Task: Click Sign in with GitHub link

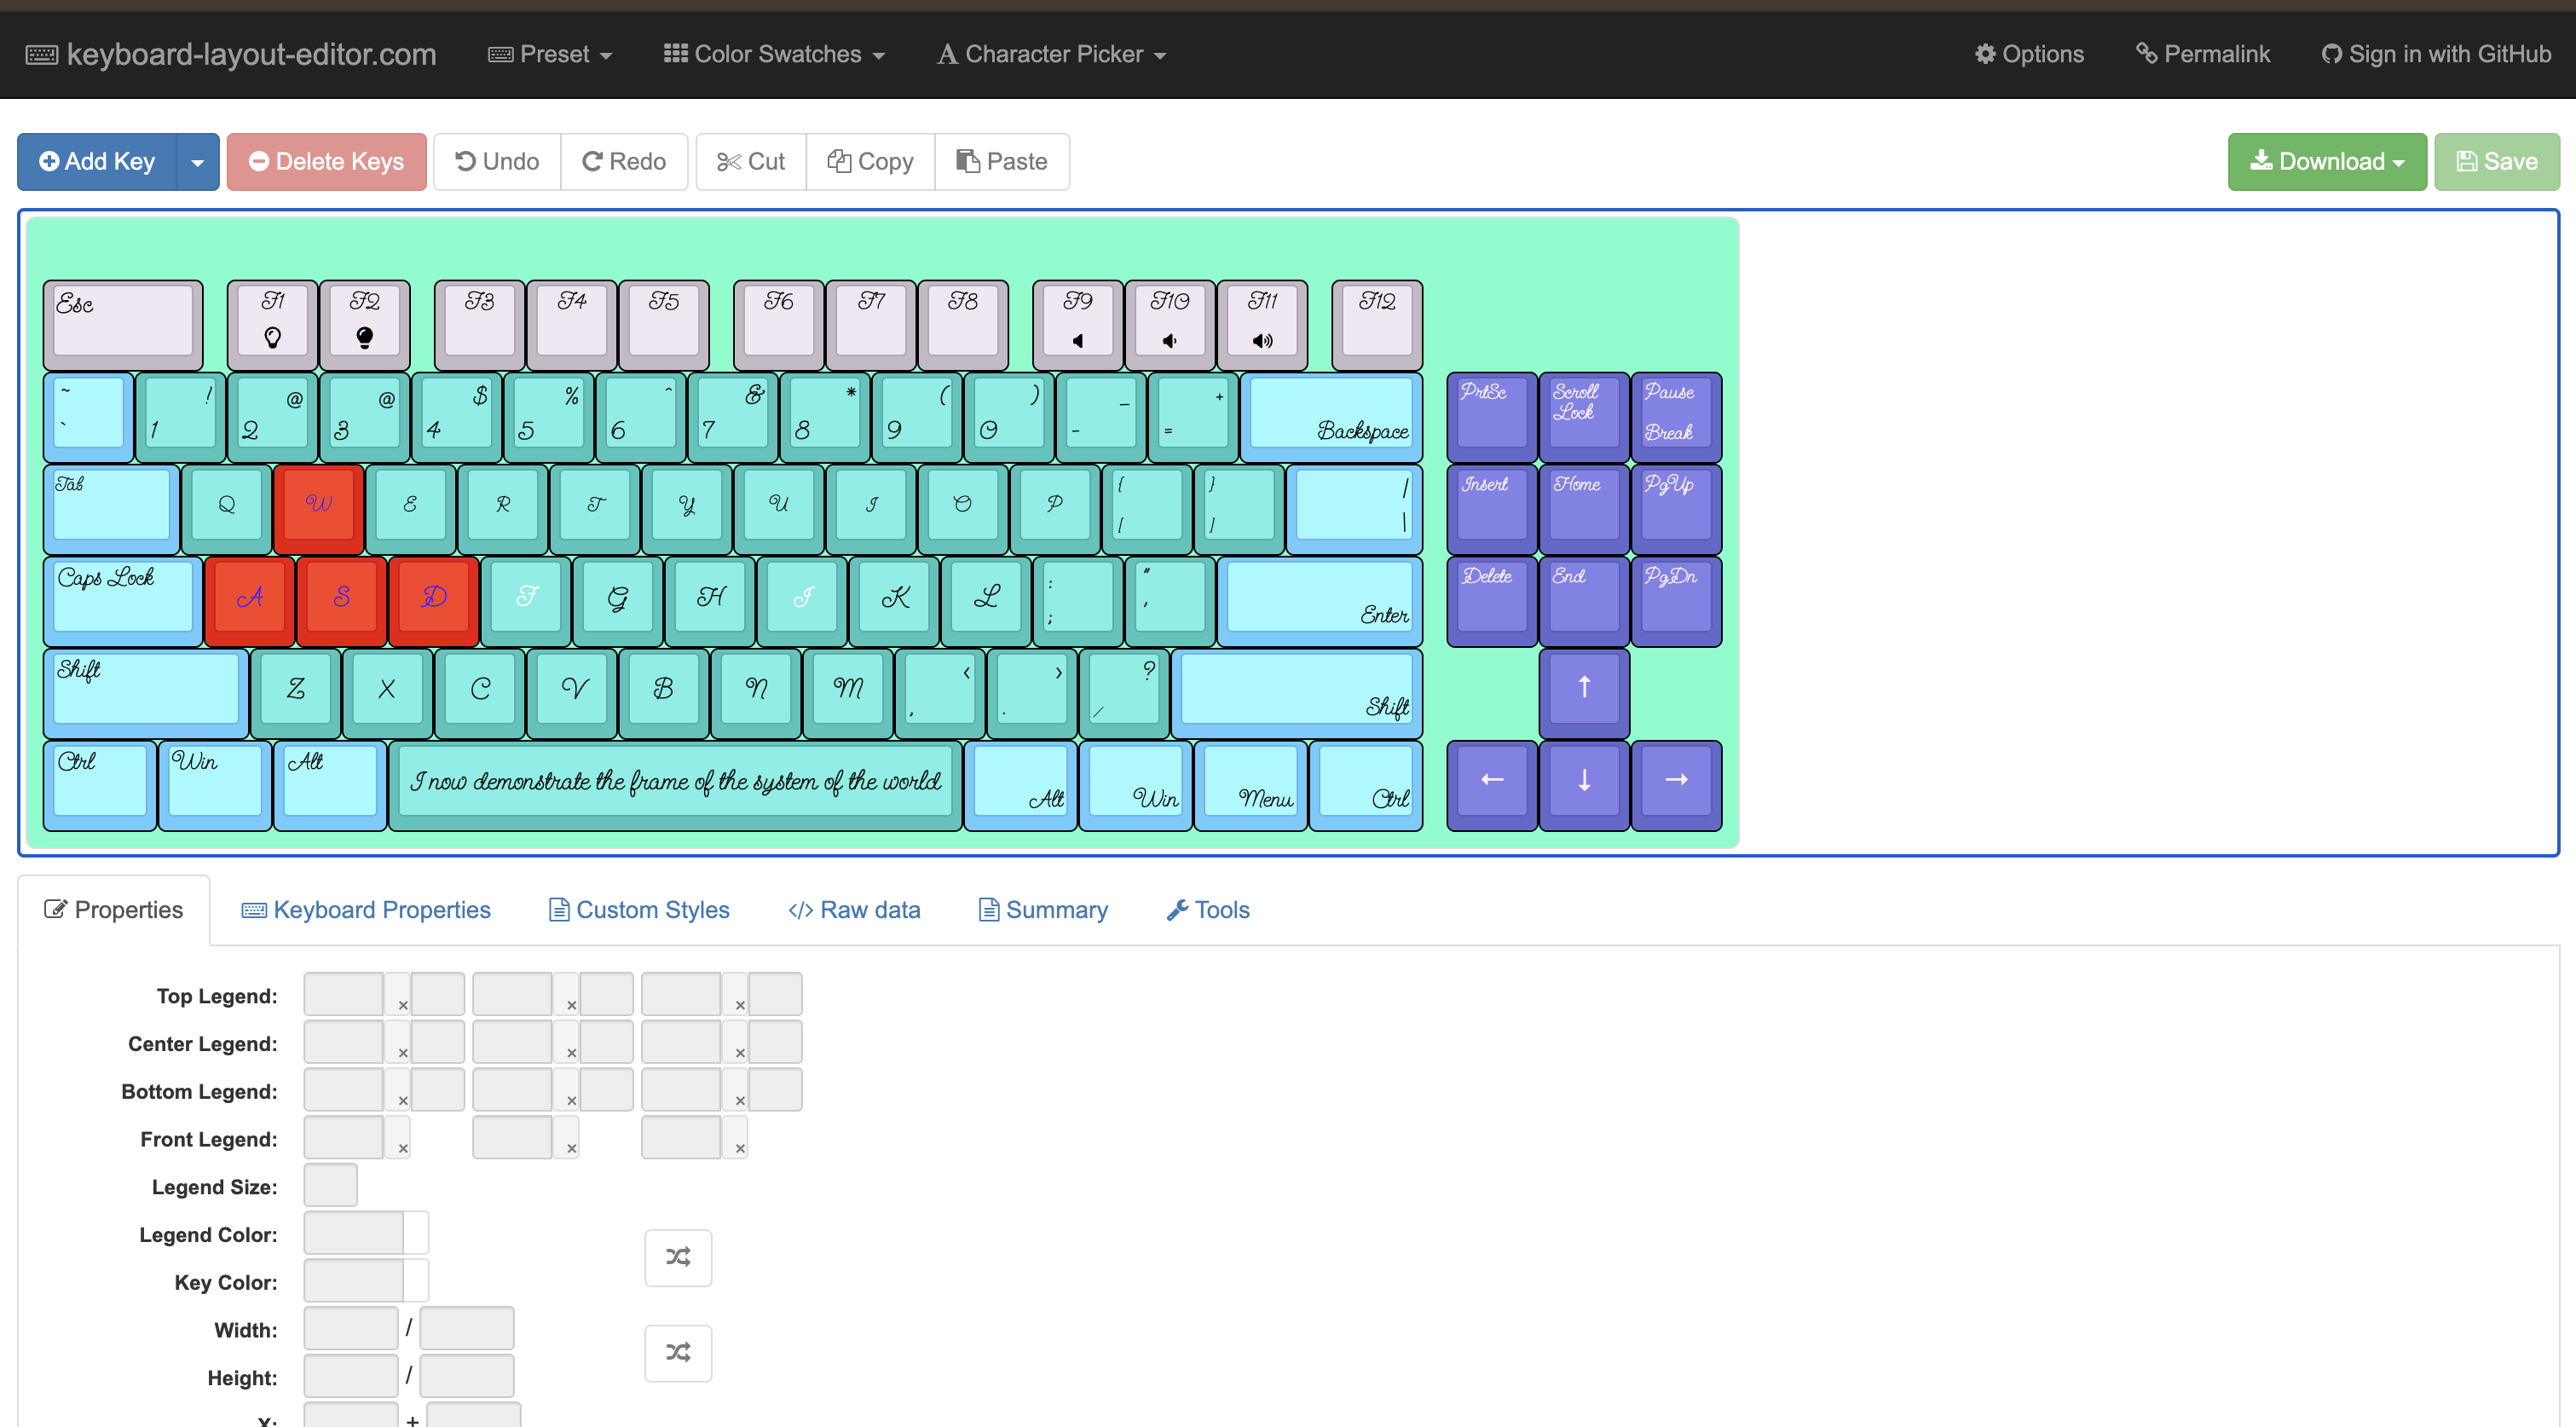Action: point(2436,54)
